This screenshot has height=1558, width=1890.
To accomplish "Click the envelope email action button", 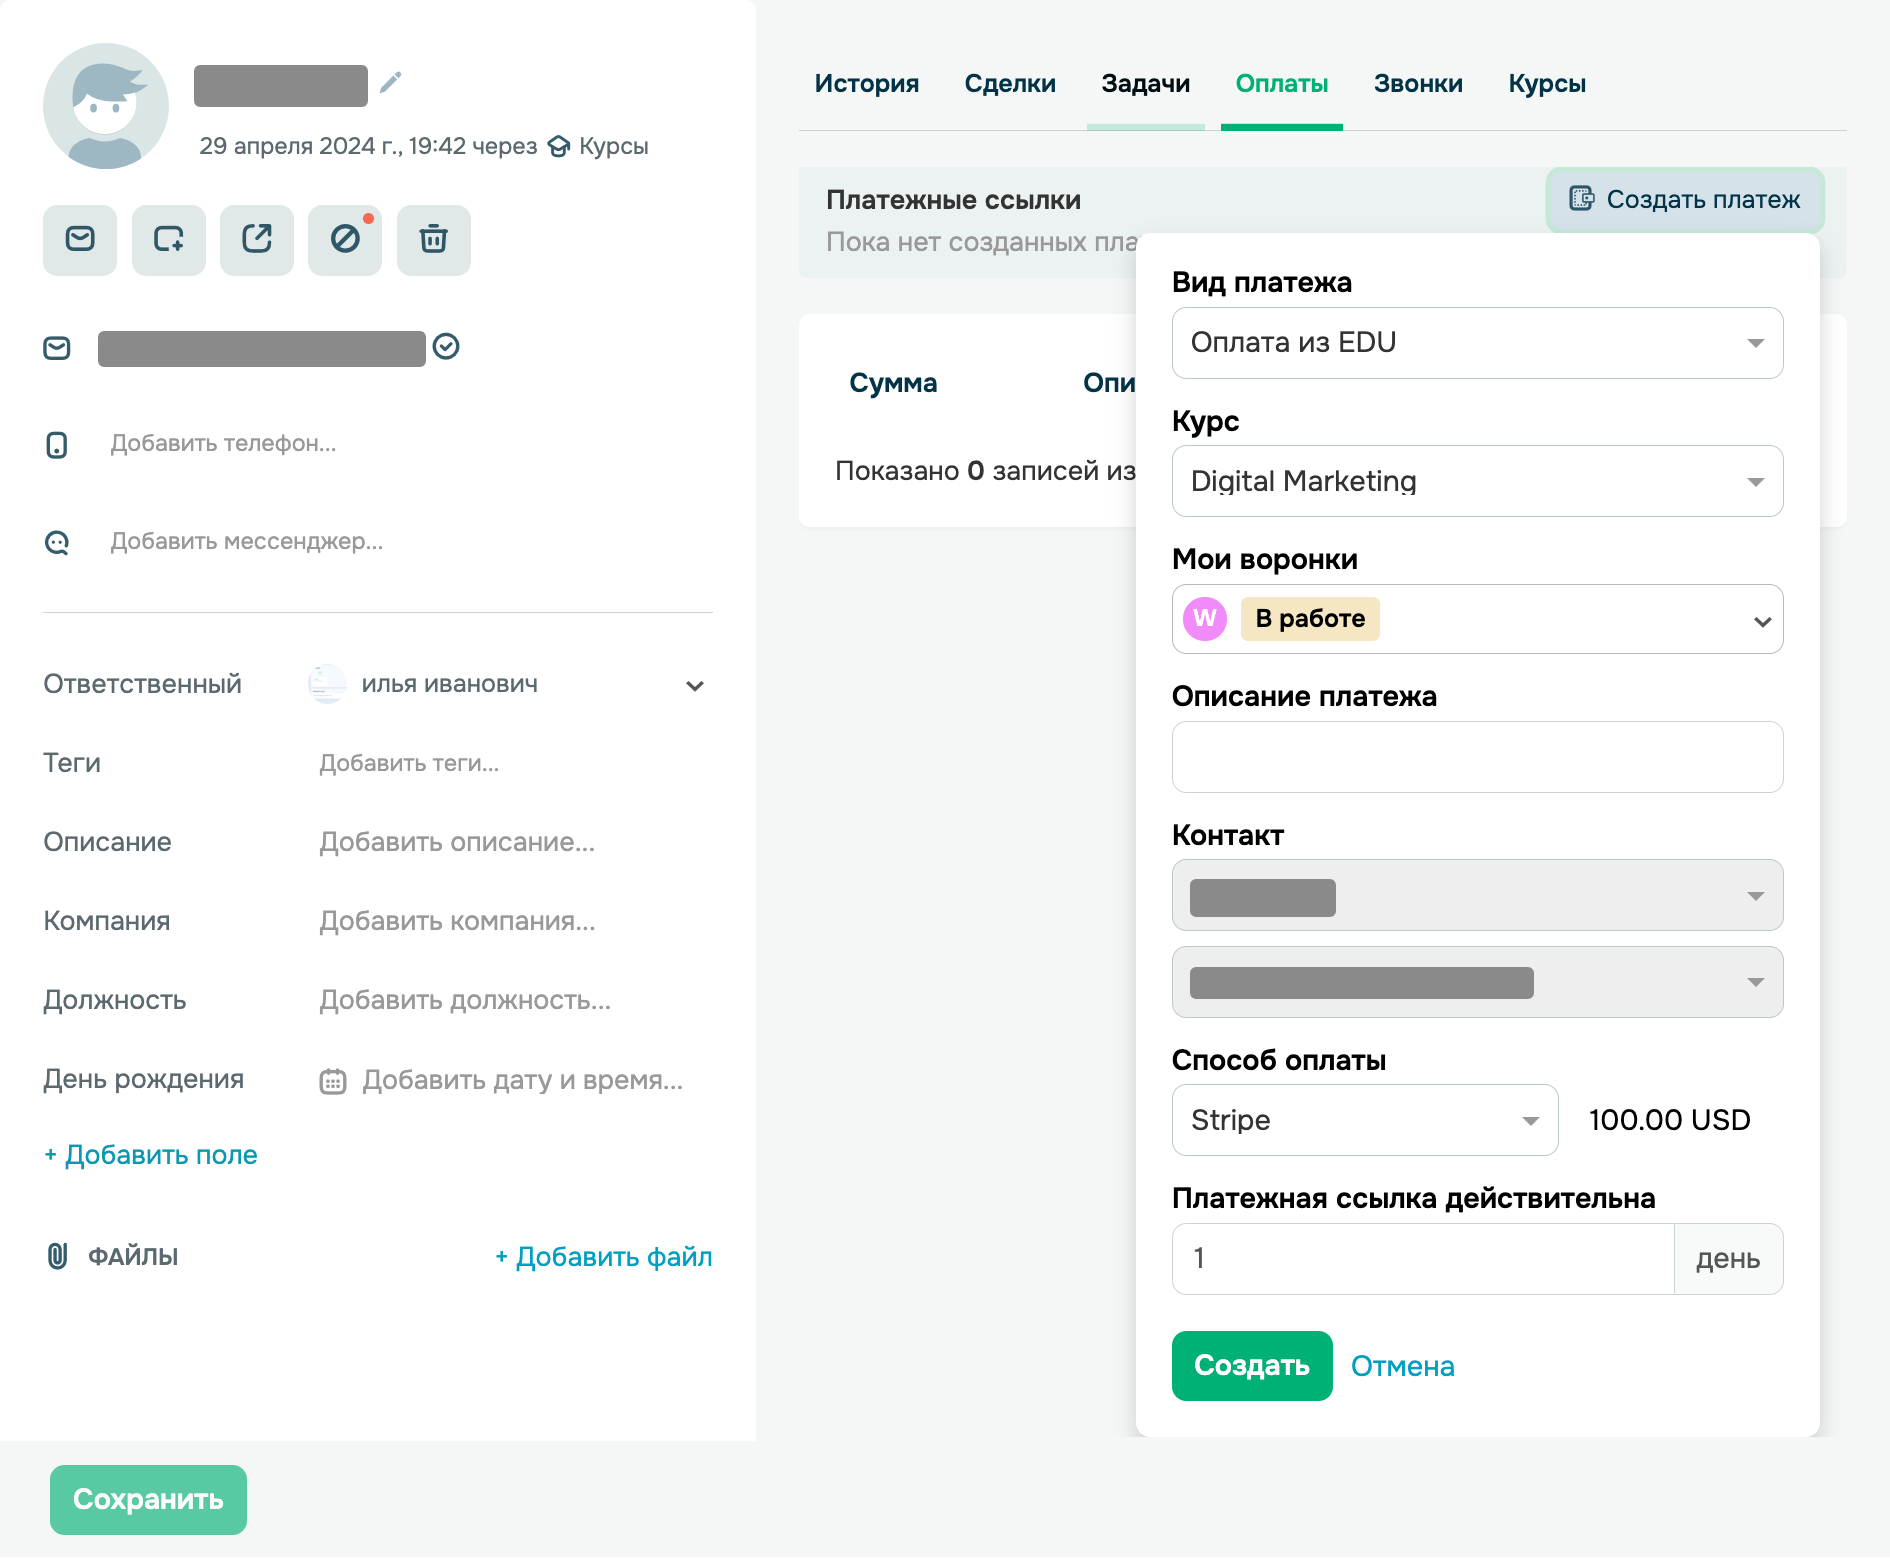I will coord(80,240).
